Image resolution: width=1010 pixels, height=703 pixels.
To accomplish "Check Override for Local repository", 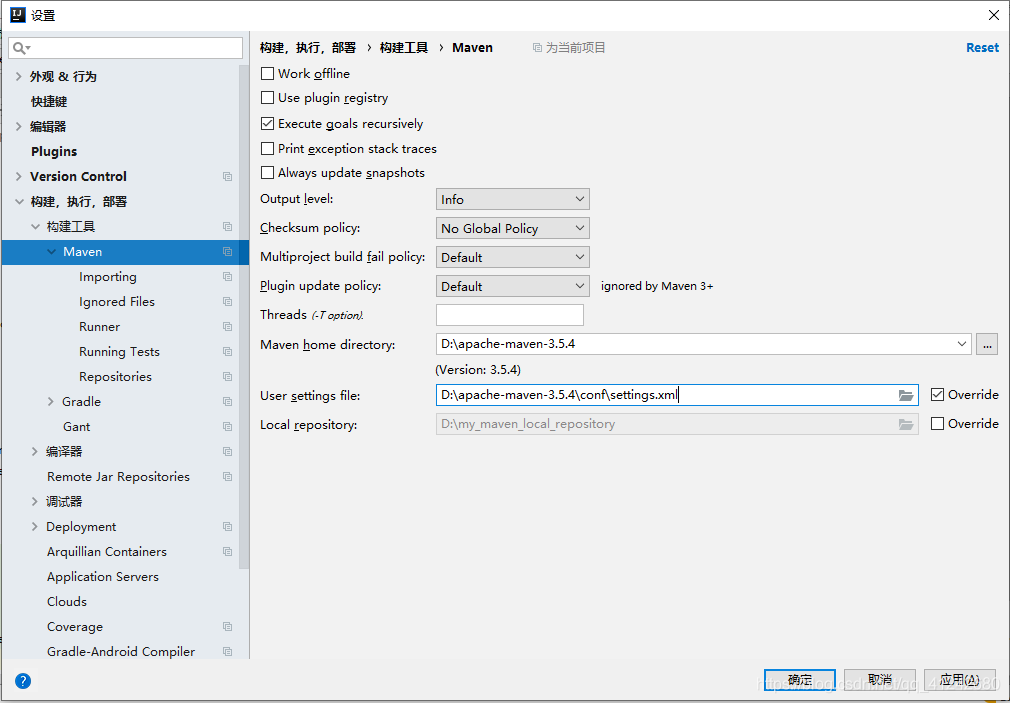I will click(938, 423).
